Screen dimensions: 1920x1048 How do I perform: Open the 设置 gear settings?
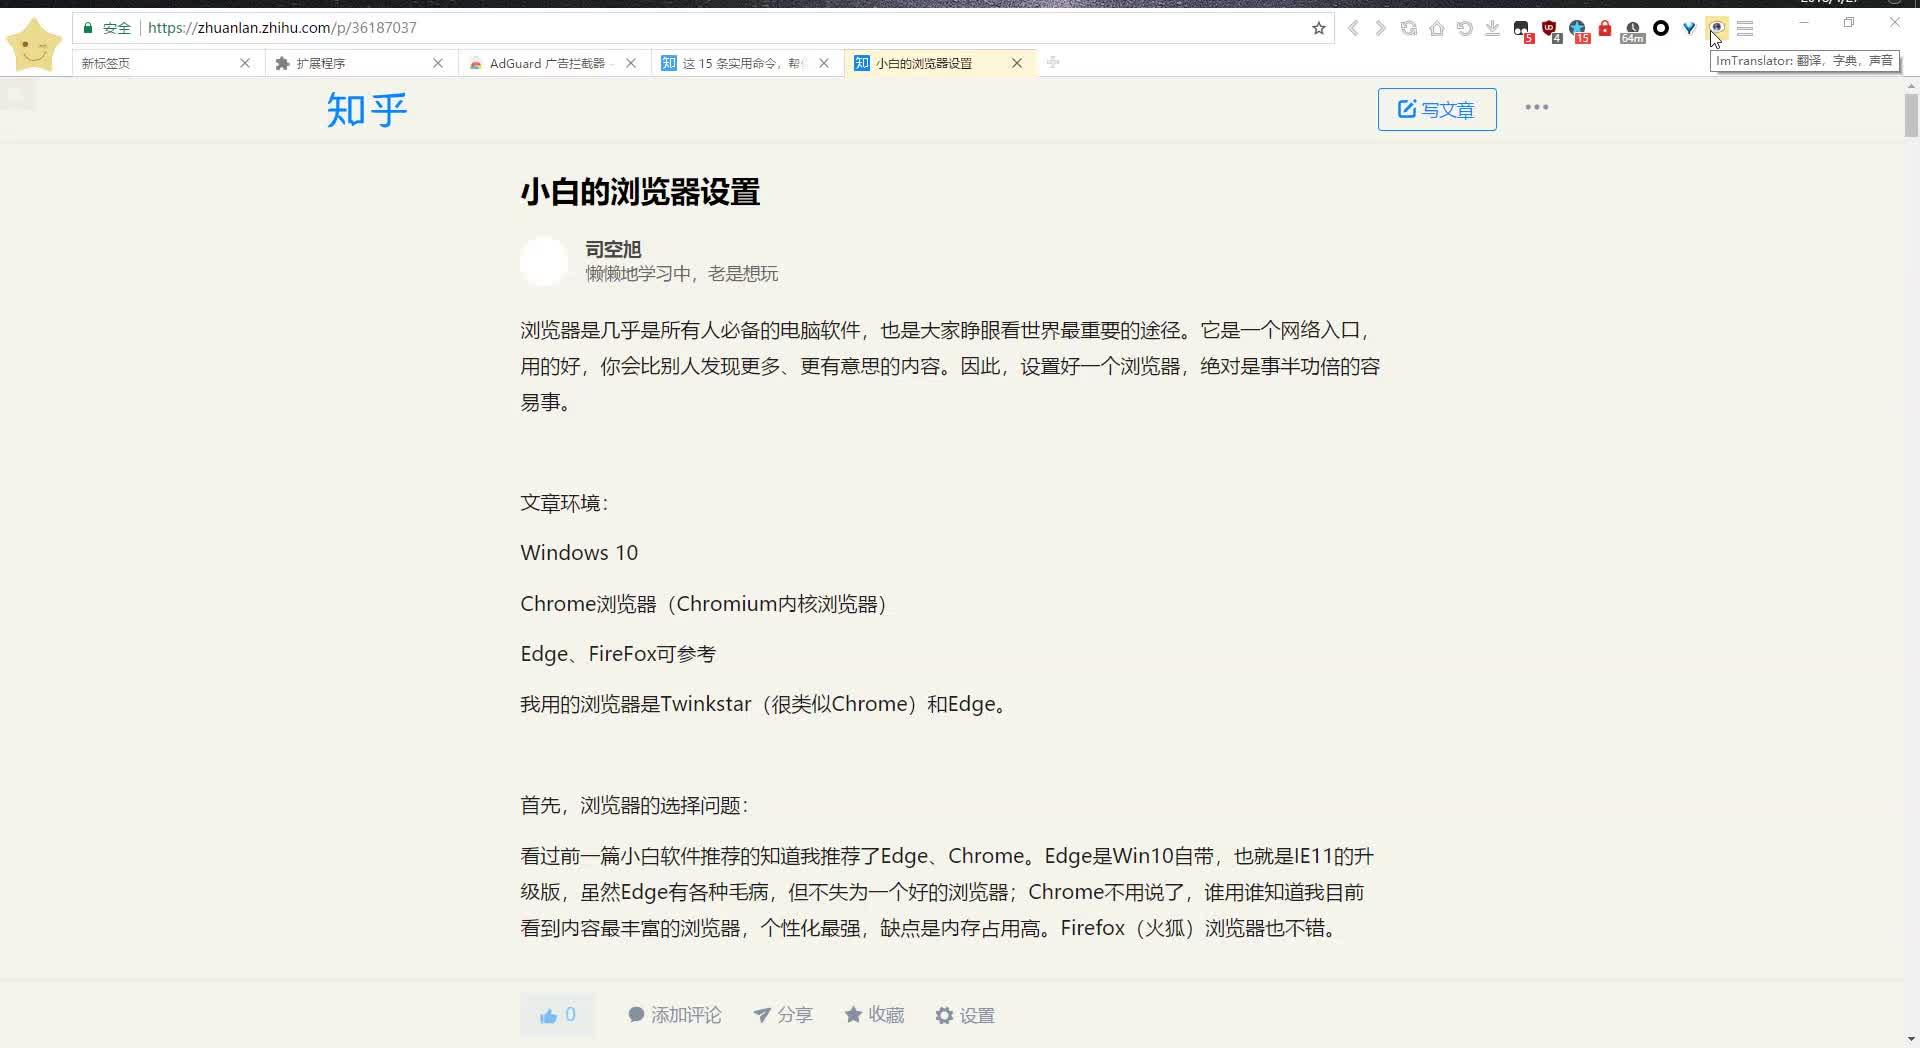pyautogui.click(x=965, y=1015)
